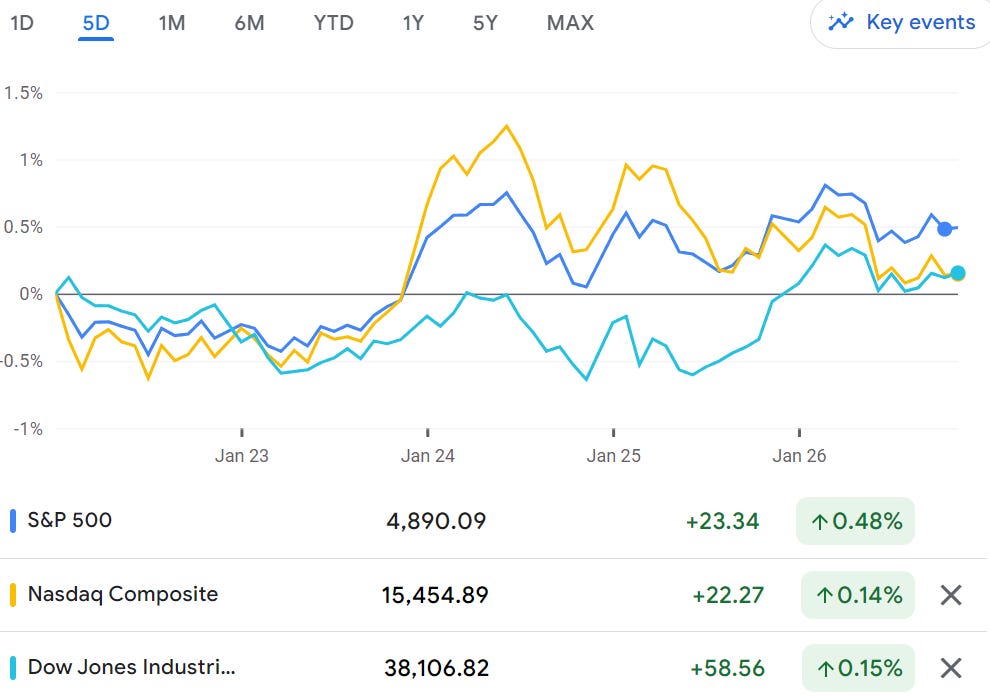This screenshot has width=990, height=700.
Task: Click the Nasdaq yellow color marker
Action: coord(13,595)
